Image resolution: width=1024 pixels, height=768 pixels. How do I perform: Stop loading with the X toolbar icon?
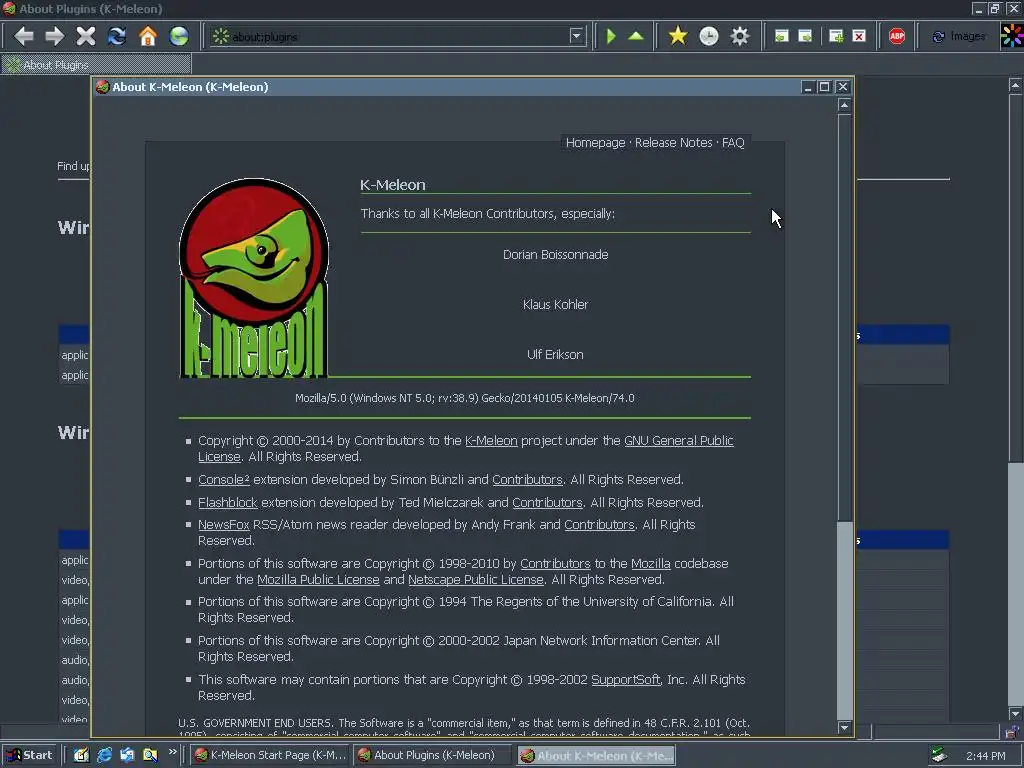pyautogui.click(x=86, y=36)
